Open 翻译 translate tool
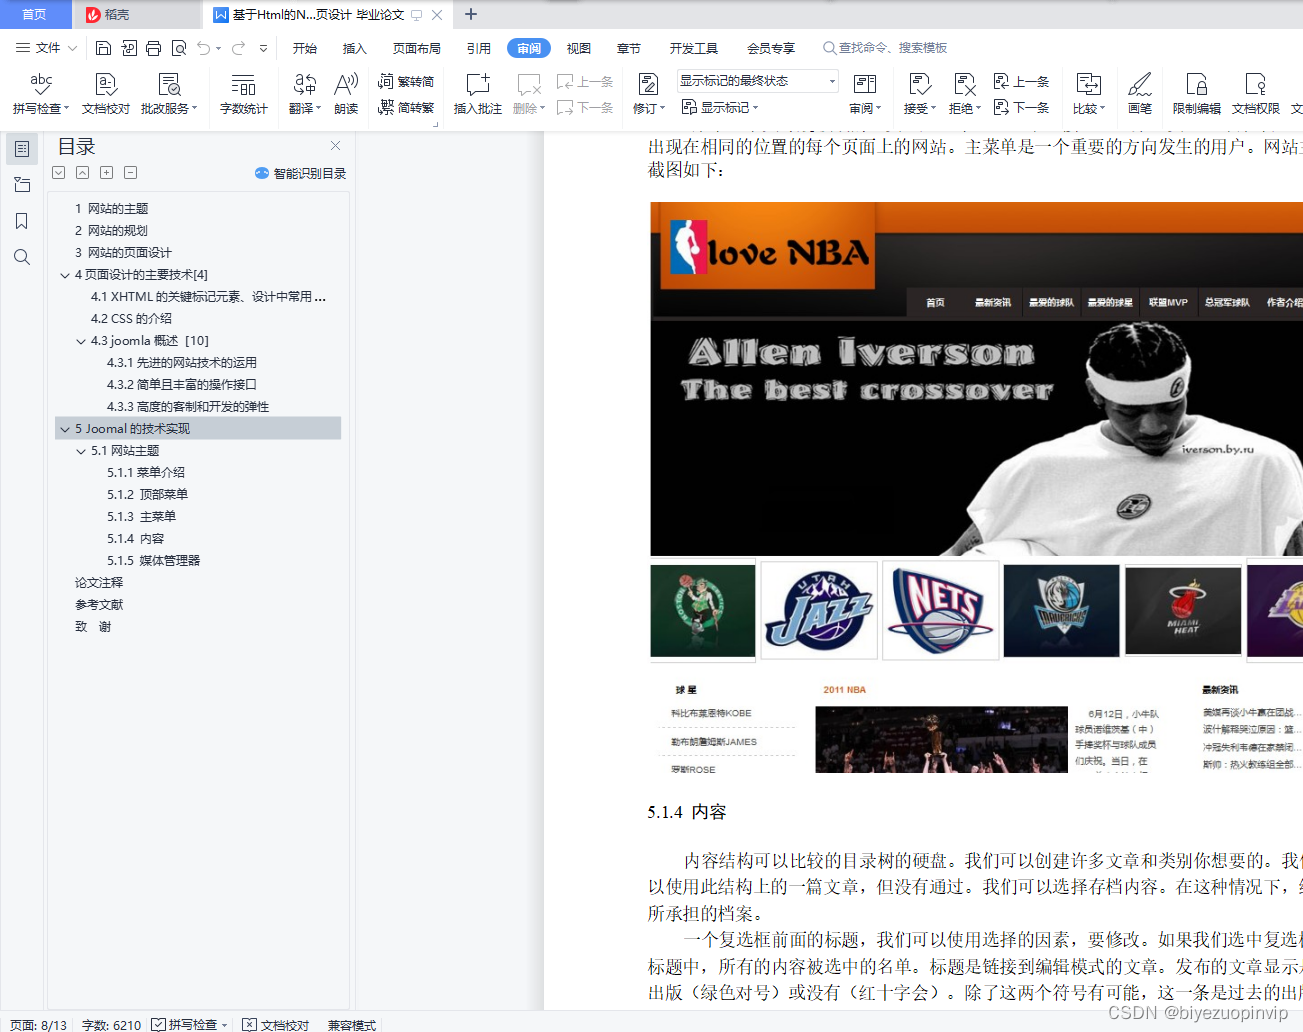The width and height of the screenshot is (1303, 1032). point(304,94)
